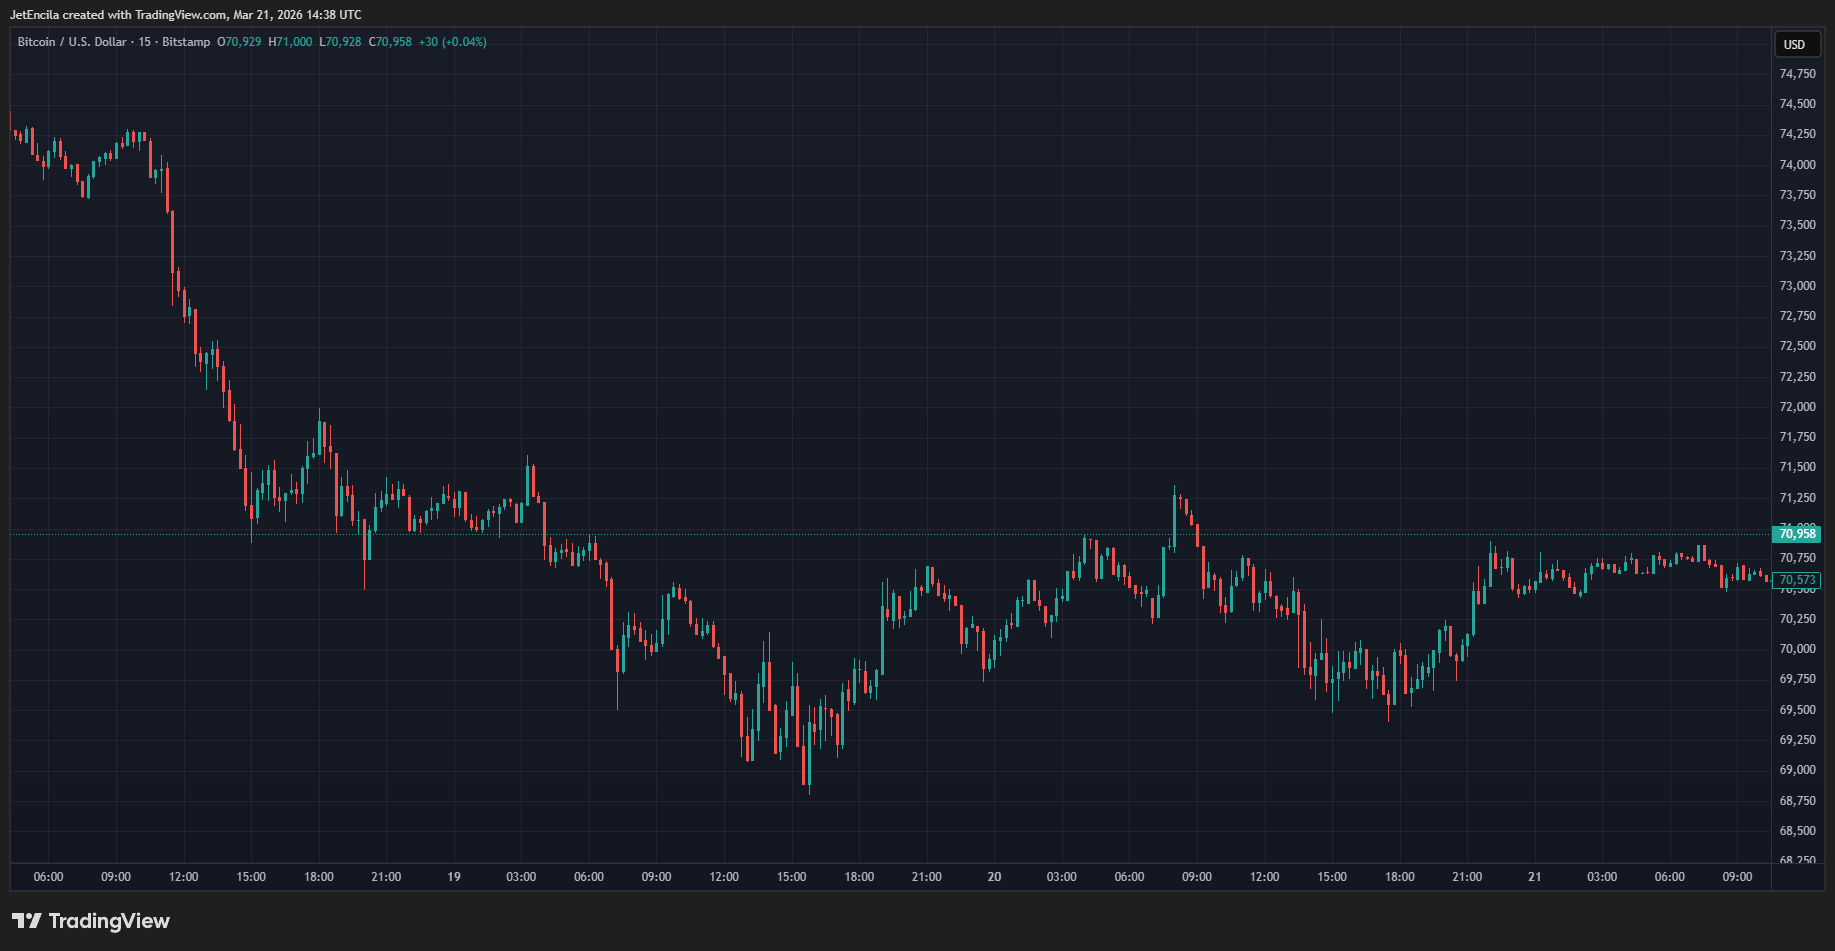The height and width of the screenshot is (951, 1835).
Task: Click the open price value O70,929
Action: pyautogui.click(x=241, y=42)
